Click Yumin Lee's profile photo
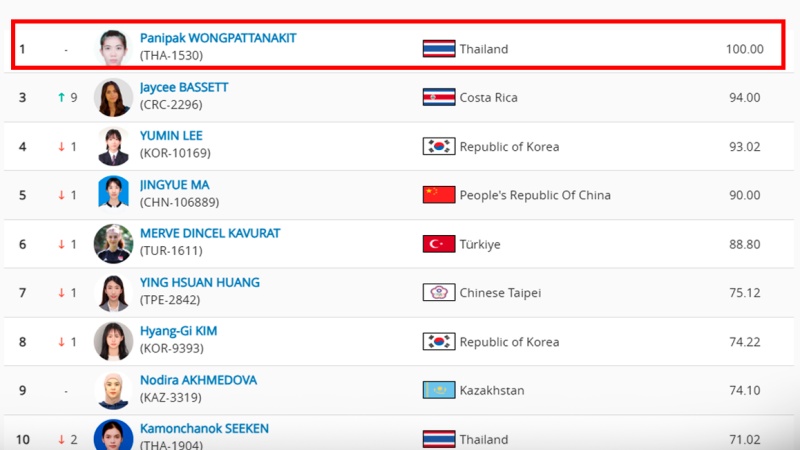Viewport: 800px width, 450px height. [x=113, y=146]
